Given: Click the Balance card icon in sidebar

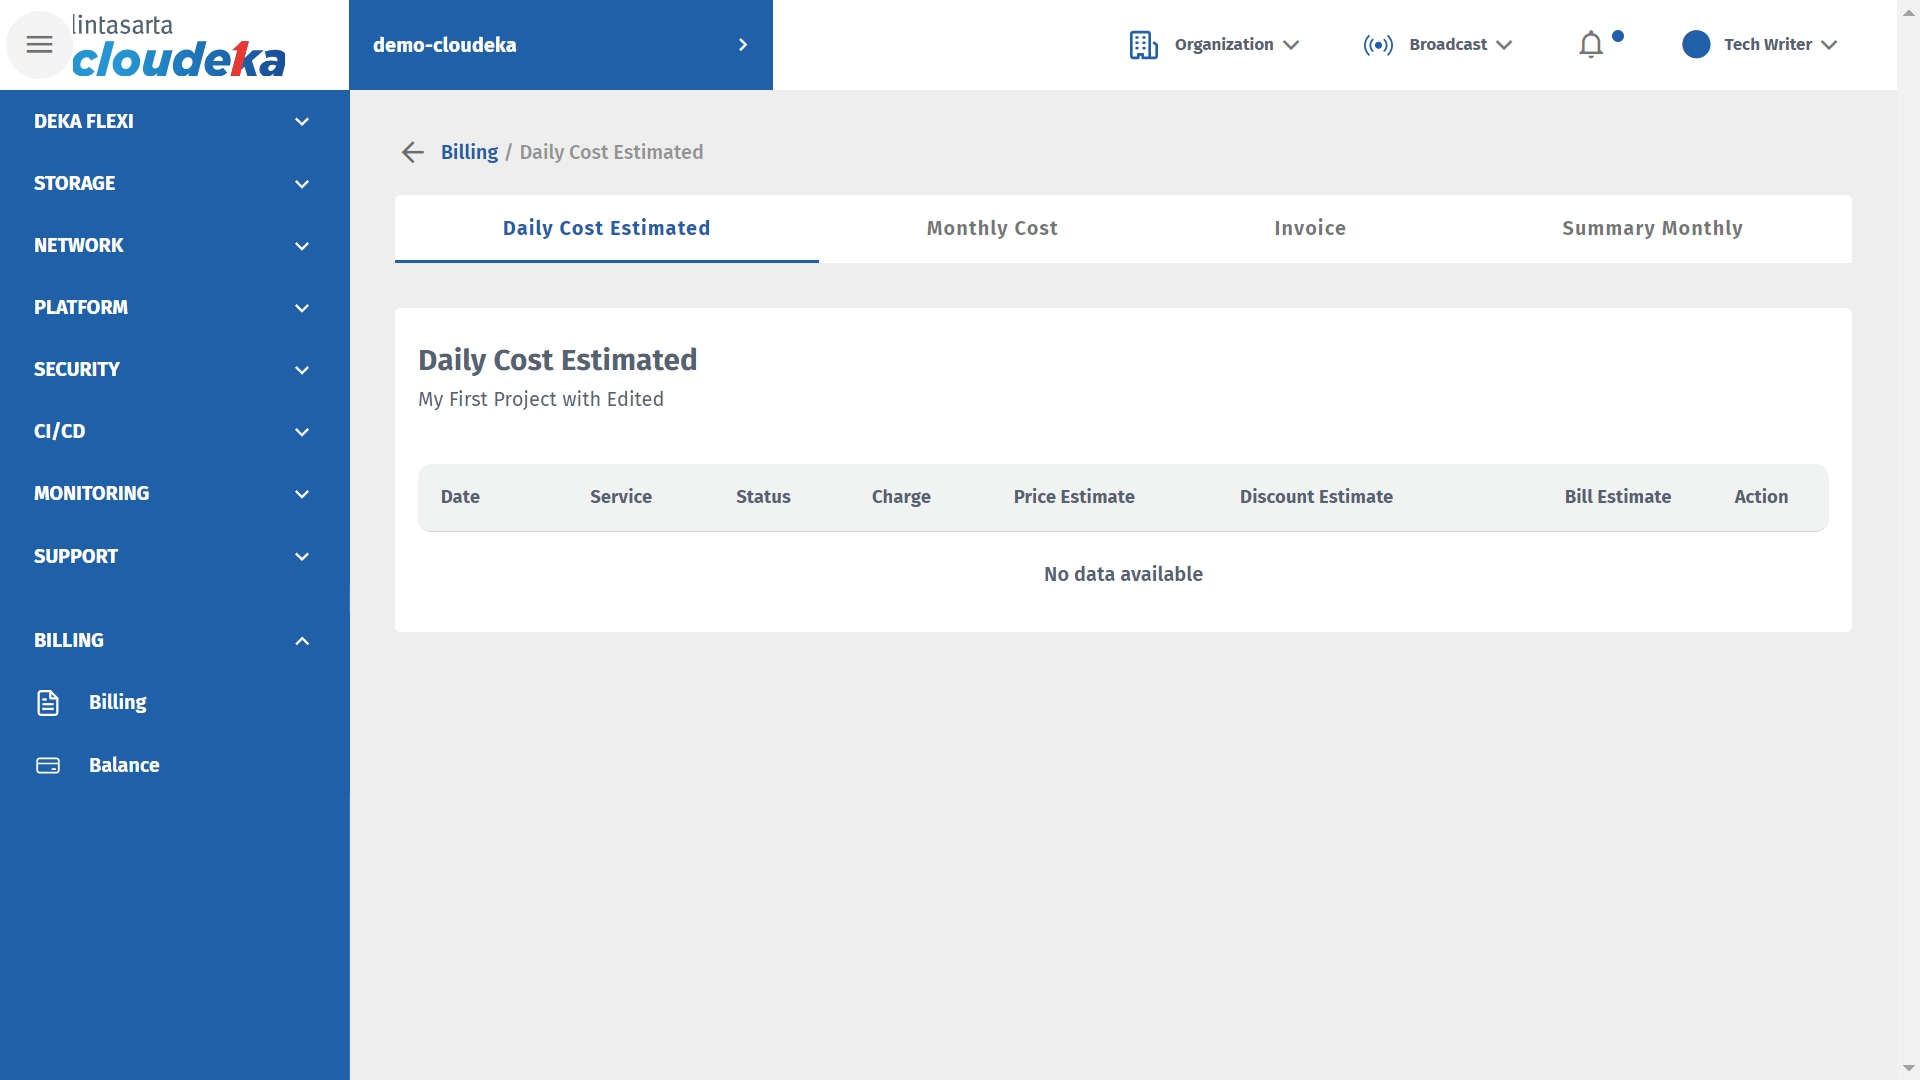Looking at the screenshot, I should coord(48,765).
